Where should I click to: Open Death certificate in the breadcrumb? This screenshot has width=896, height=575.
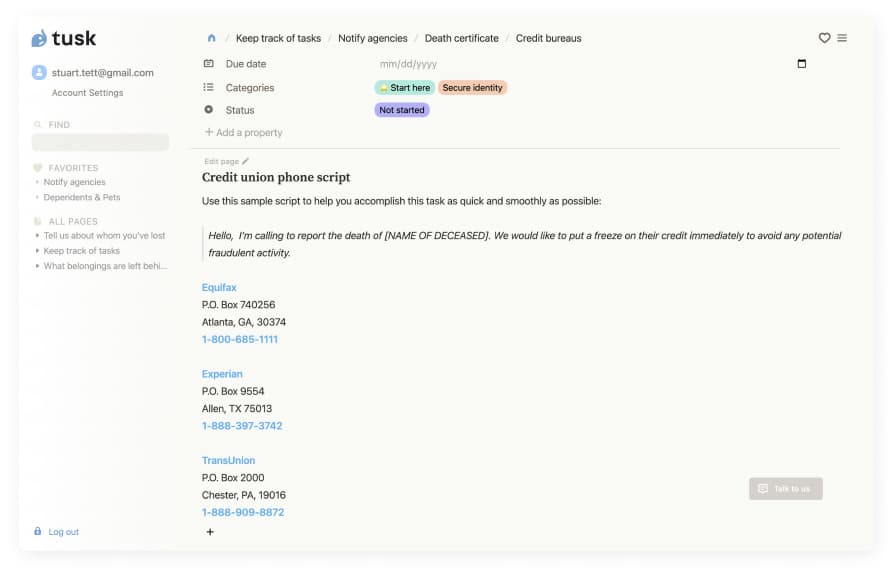point(461,38)
